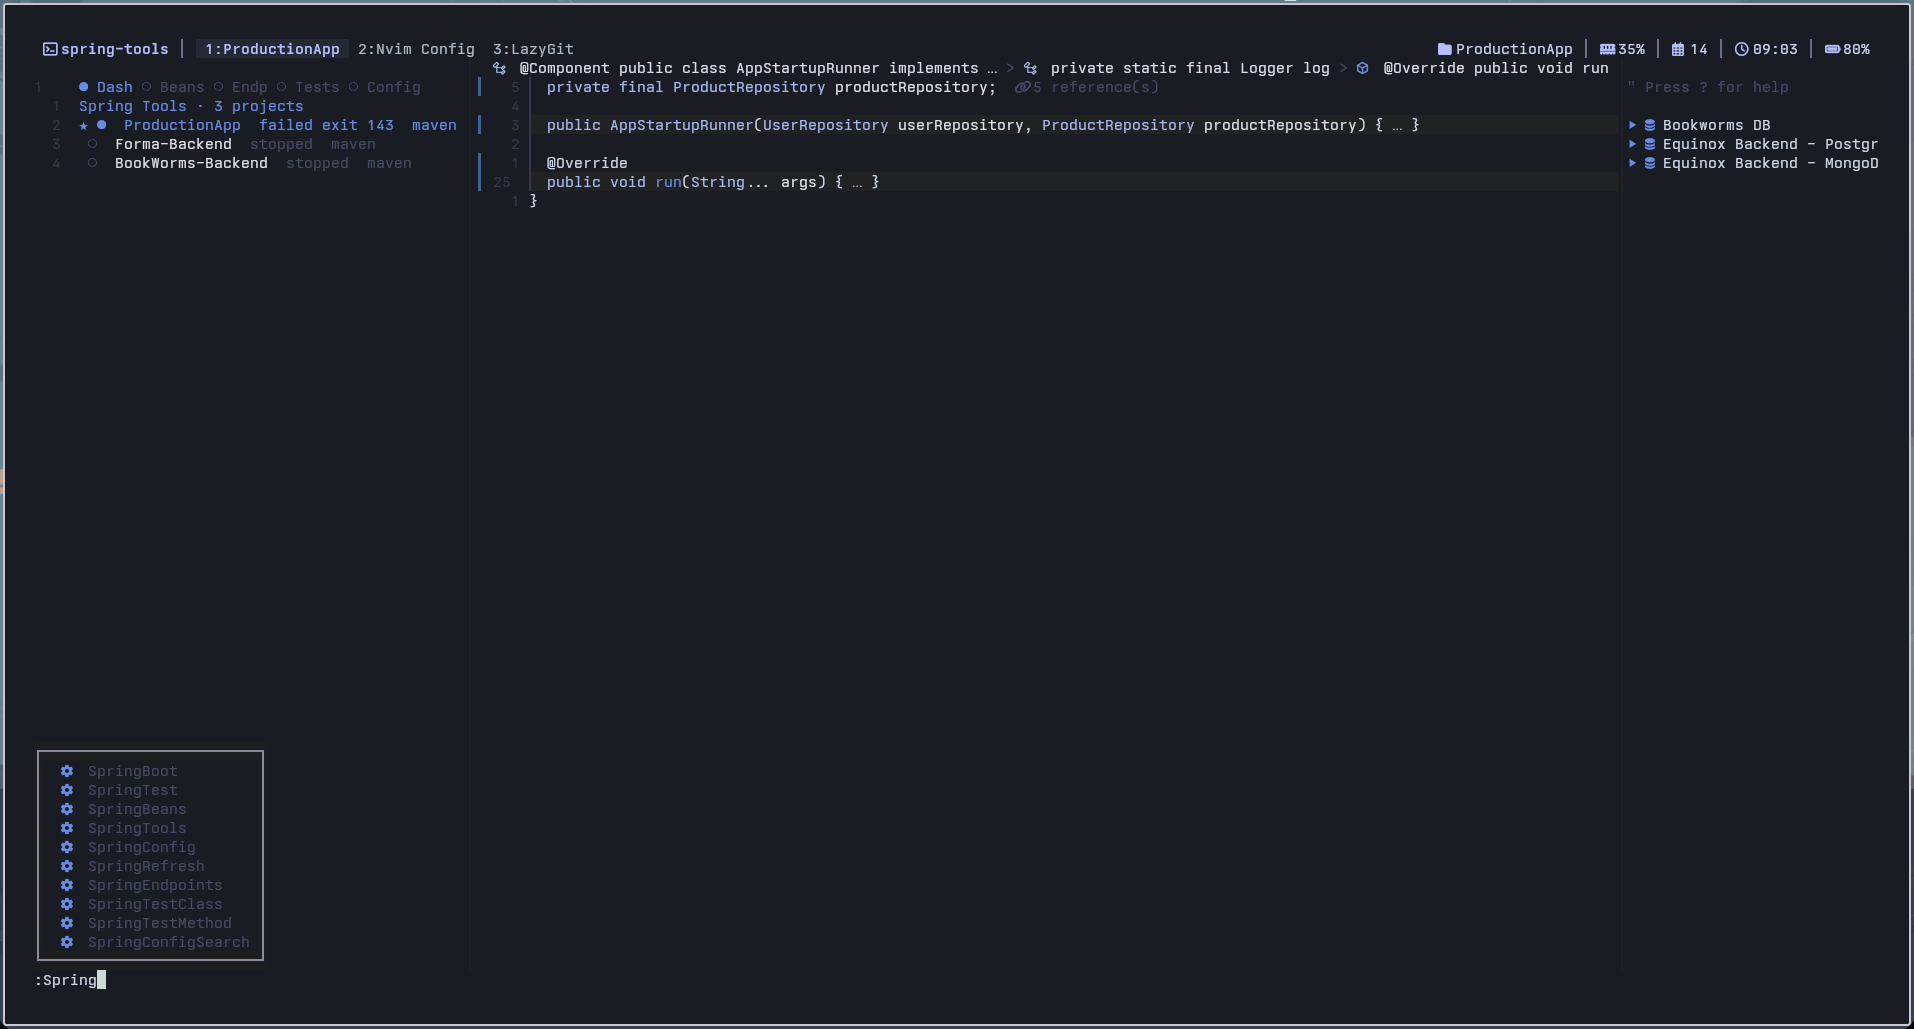Switch to 2:Nvim Config window
Viewport: 1914px width, 1029px height.
[x=416, y=49]
